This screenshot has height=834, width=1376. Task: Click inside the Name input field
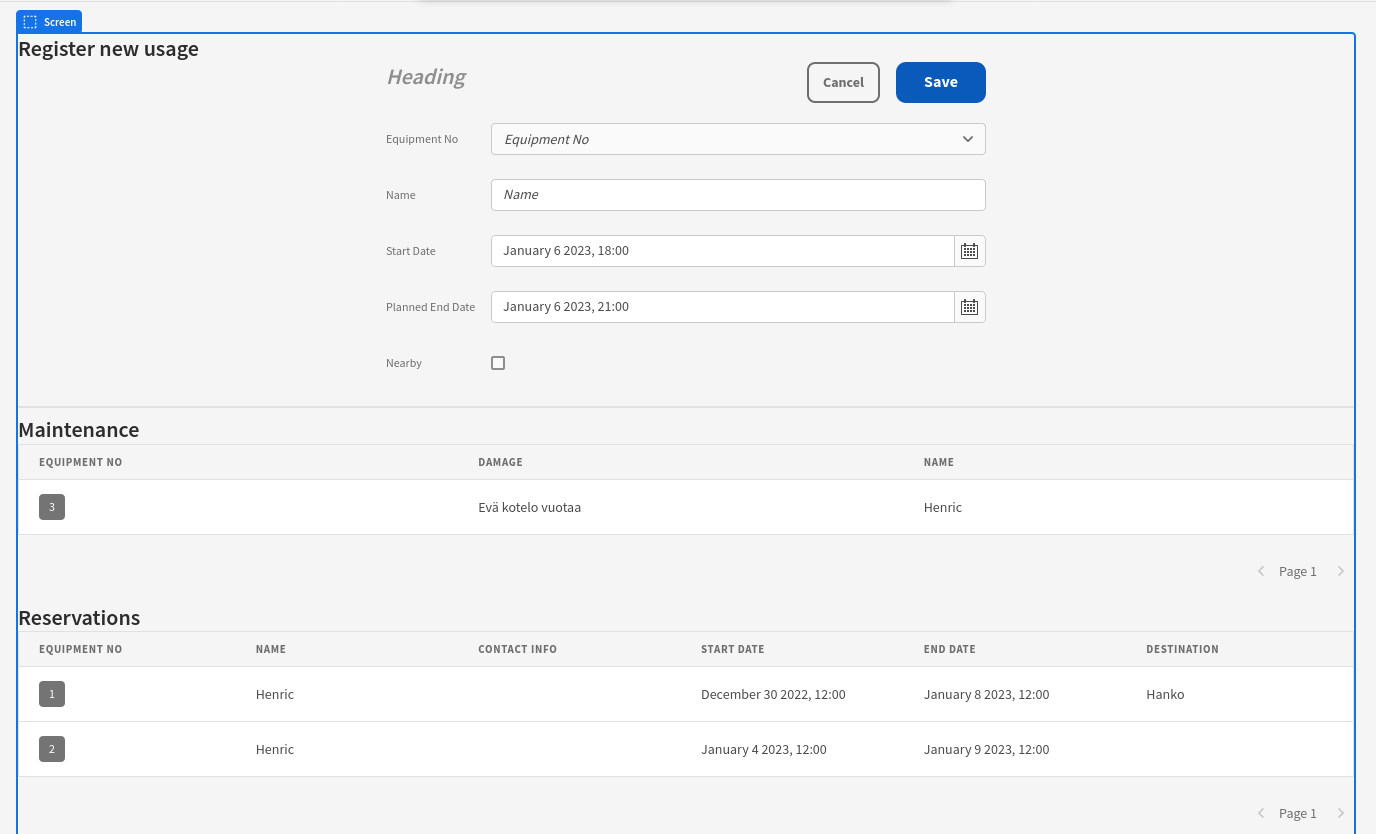738,194
